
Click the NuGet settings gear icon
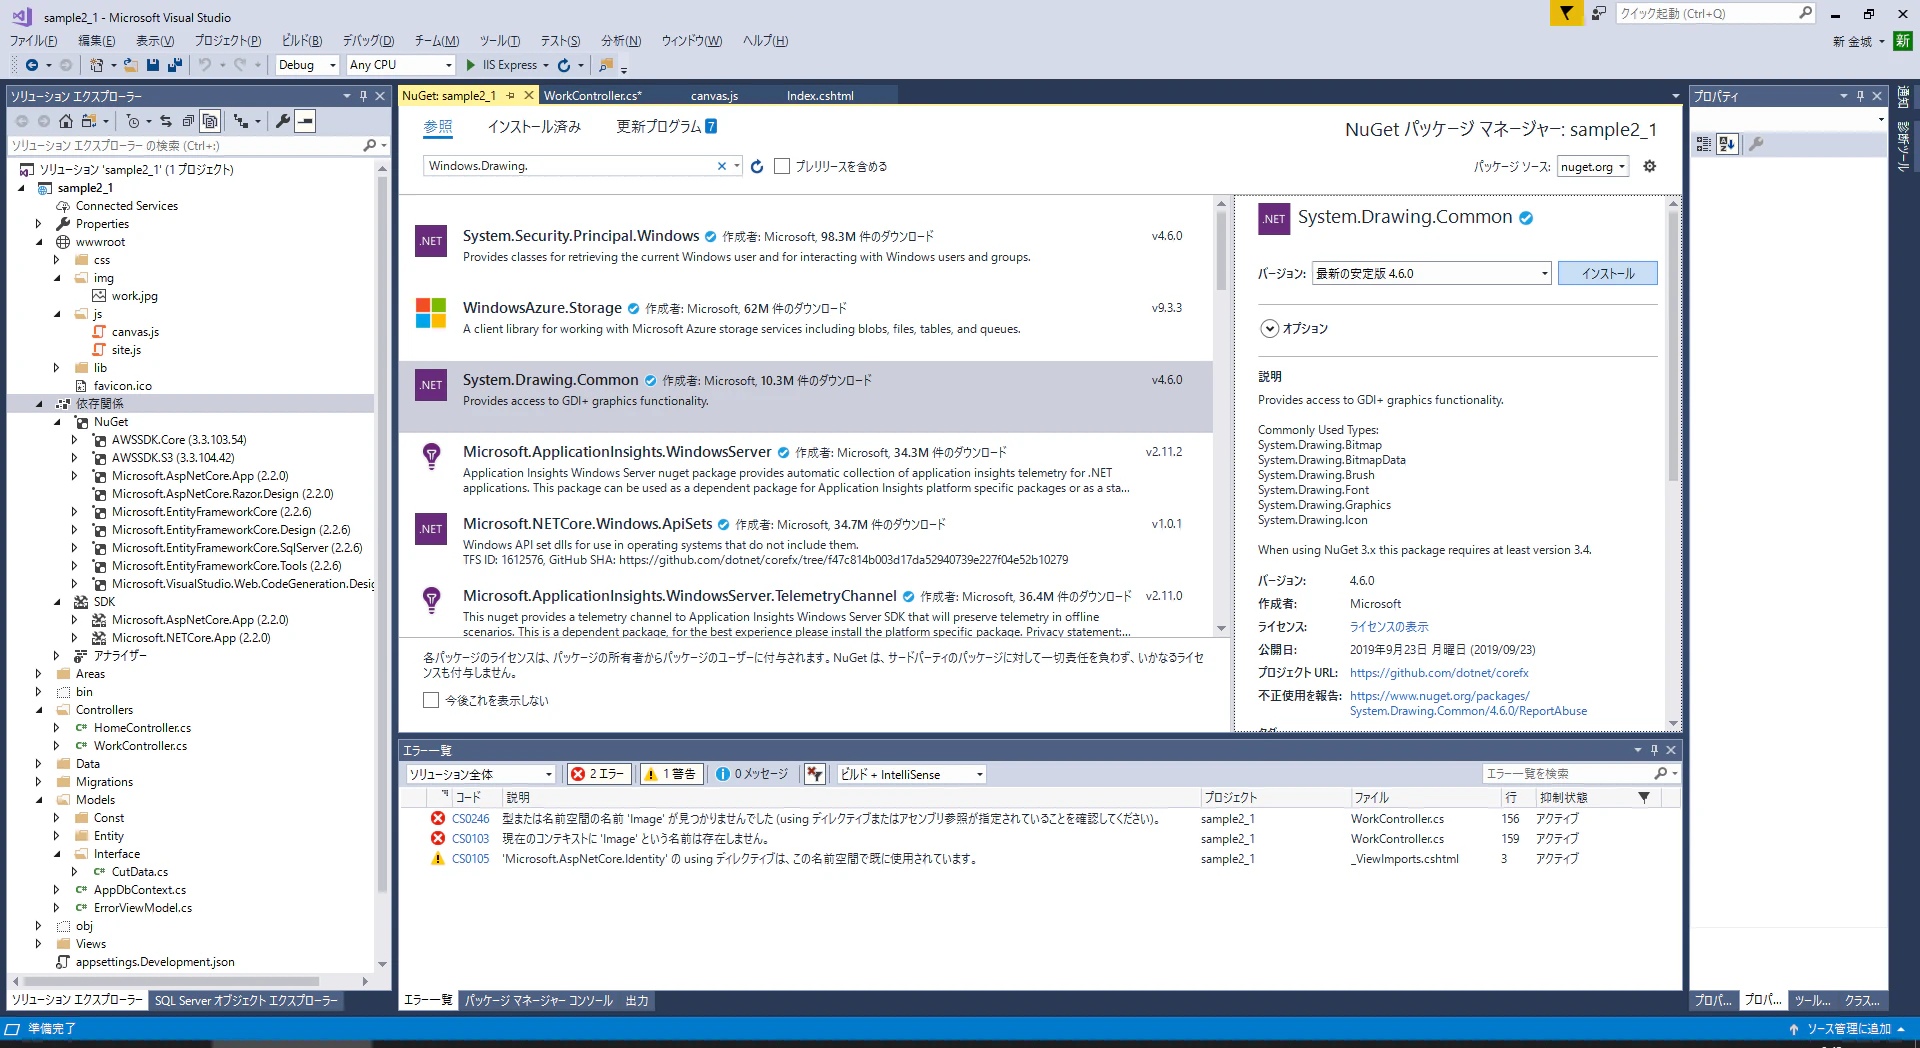coord(1650,166)
